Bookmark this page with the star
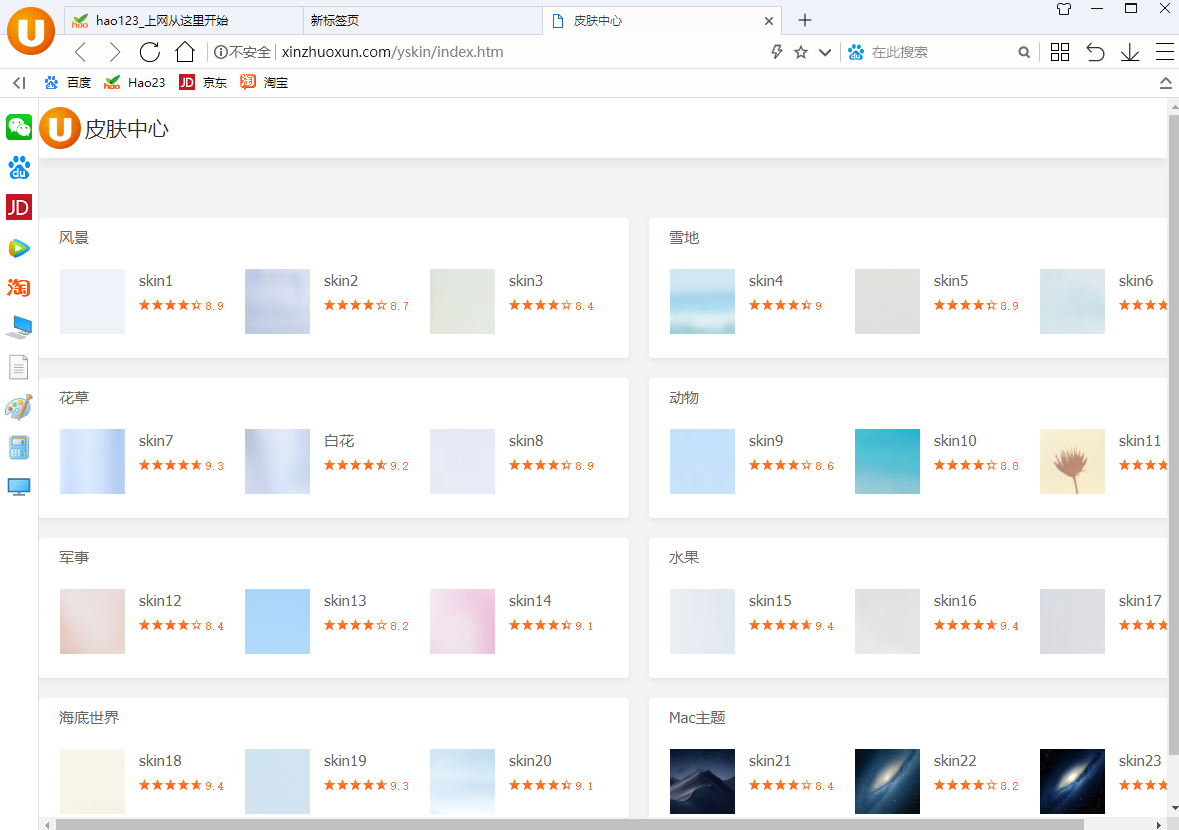This screenshot has width=1179, height=830. pyautogui.click(x=799, y=51)
